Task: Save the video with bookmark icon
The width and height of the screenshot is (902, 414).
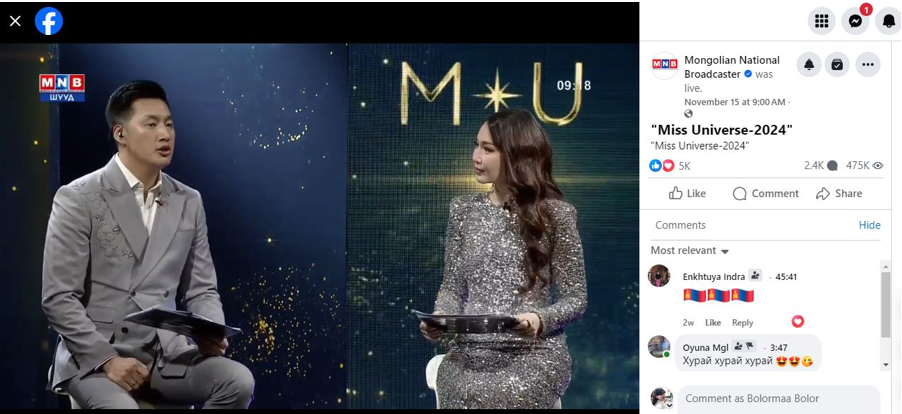Action: (837, 64)
